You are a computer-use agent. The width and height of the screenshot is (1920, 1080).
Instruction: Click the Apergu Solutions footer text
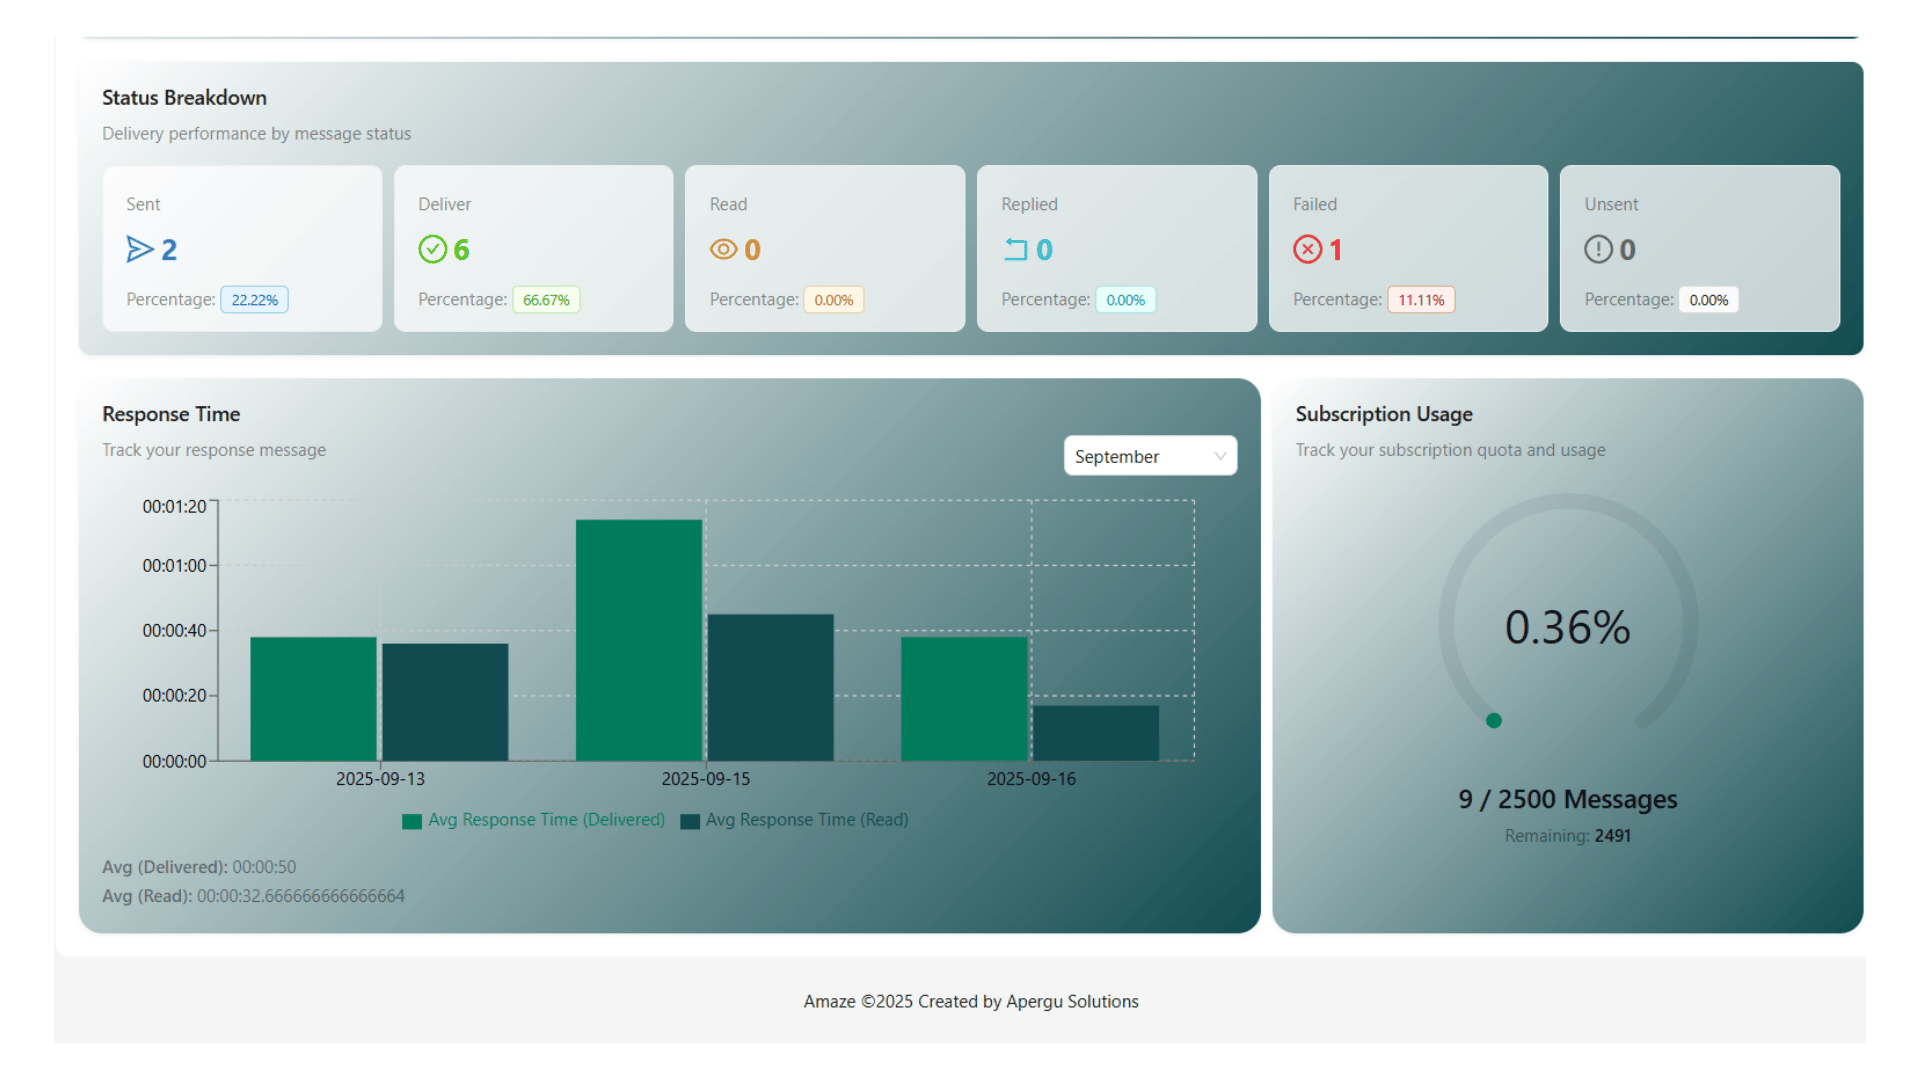pos(1072,1001)
